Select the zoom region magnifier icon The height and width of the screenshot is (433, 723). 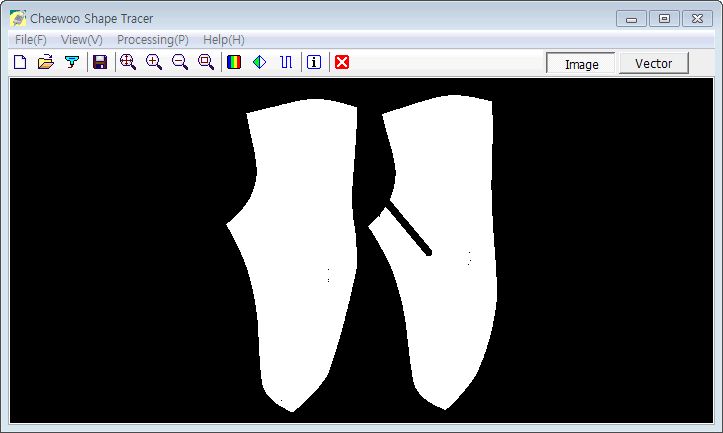(206, 62)
